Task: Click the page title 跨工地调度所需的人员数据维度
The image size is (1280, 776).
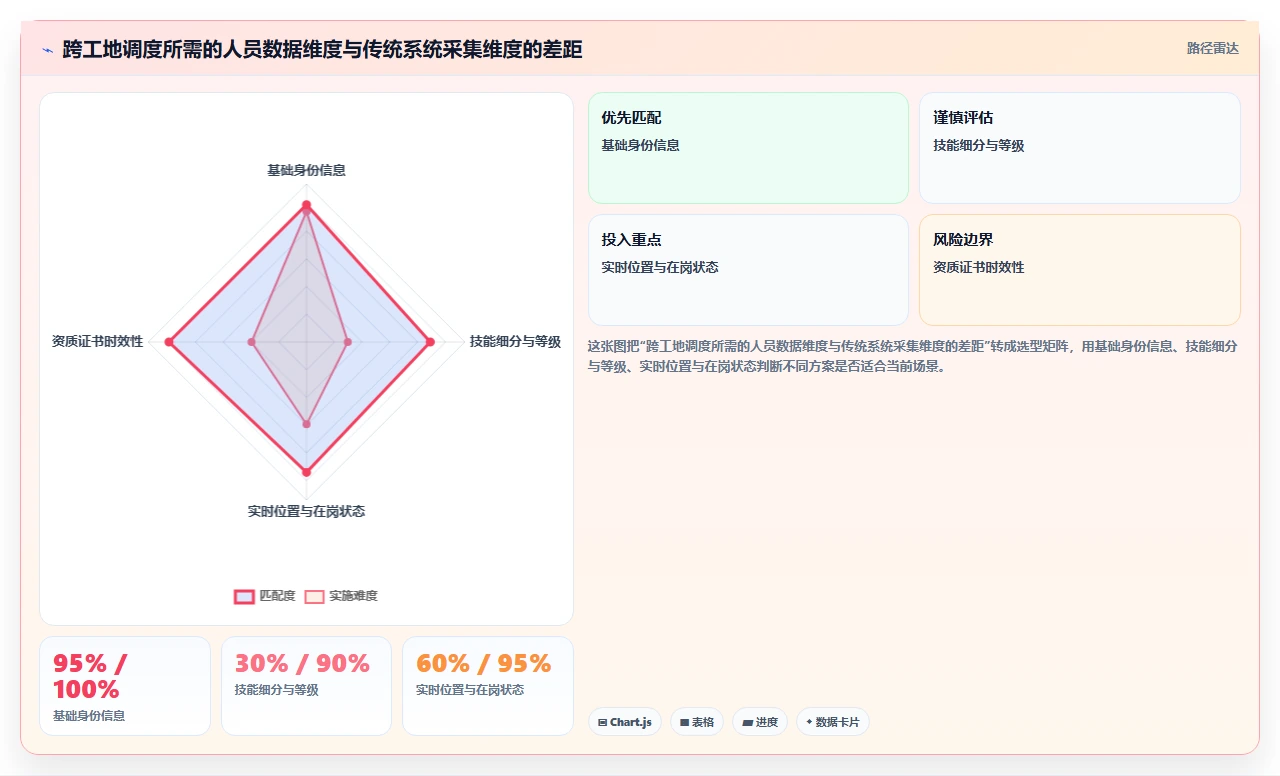Action: pos(322,50)
